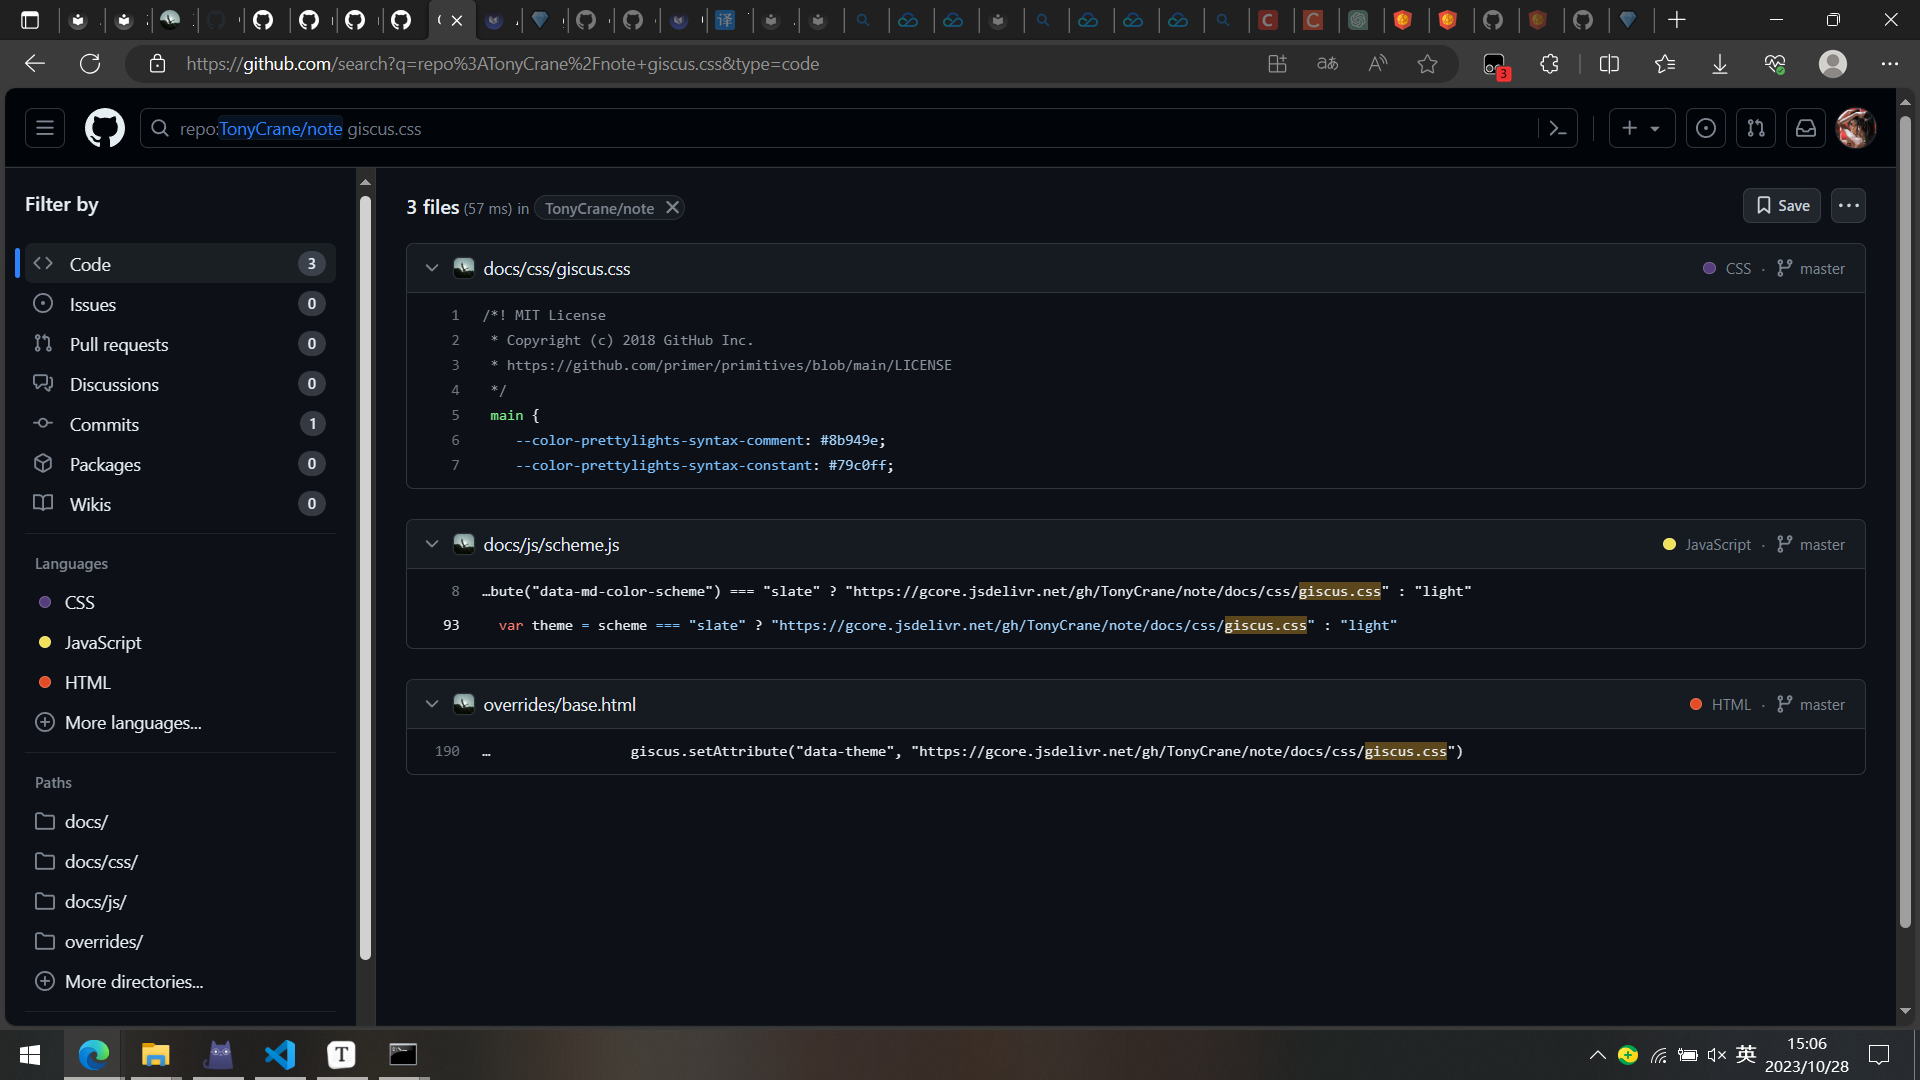Select Commits in Filter by list
Image resolution: width=1920 pixels, height=1080 pixels.
pos(104,424)
